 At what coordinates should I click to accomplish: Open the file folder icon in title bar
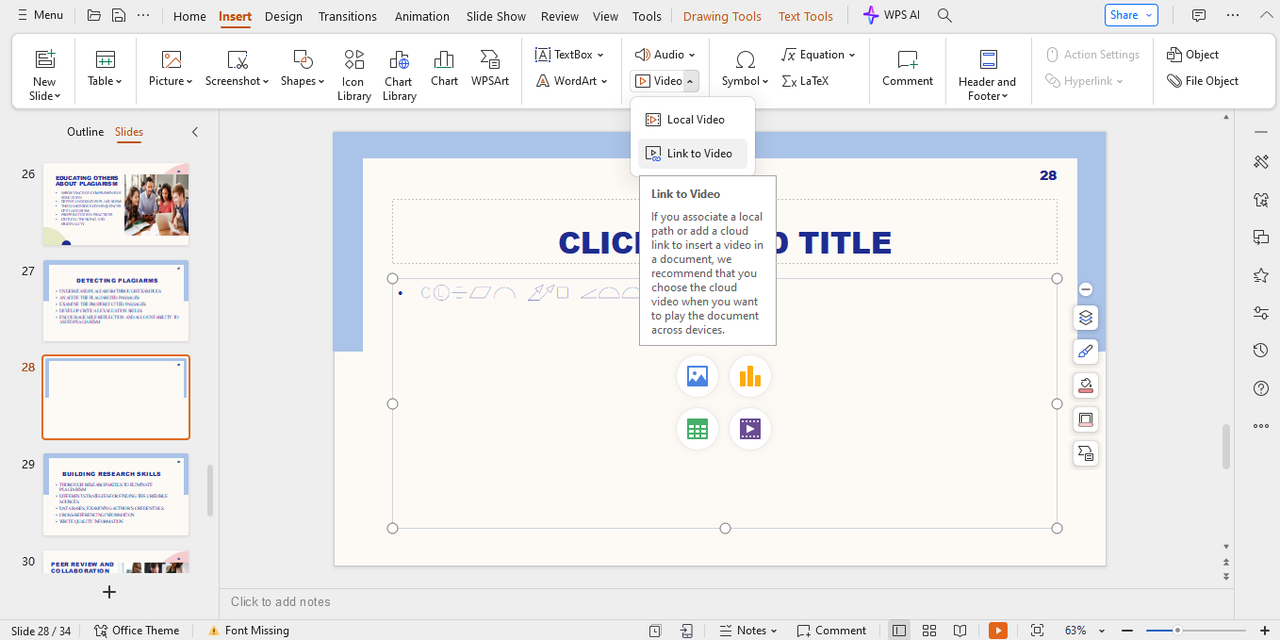pyautogui.click(x=94, y=15)
